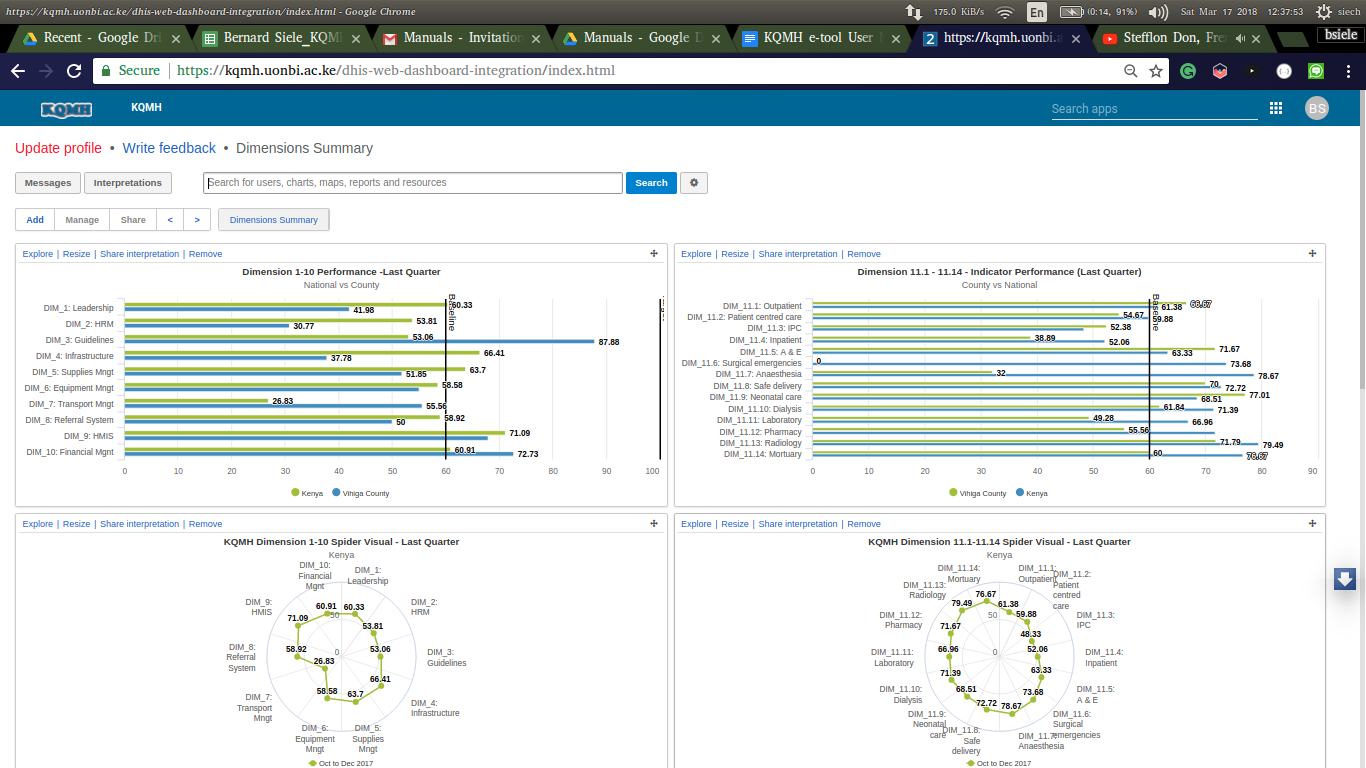This screenshot has height=768, width=1366.
Task: Toggle Oct to Dec 2017 legend in left spider chart
Action: tap(340, 763)
